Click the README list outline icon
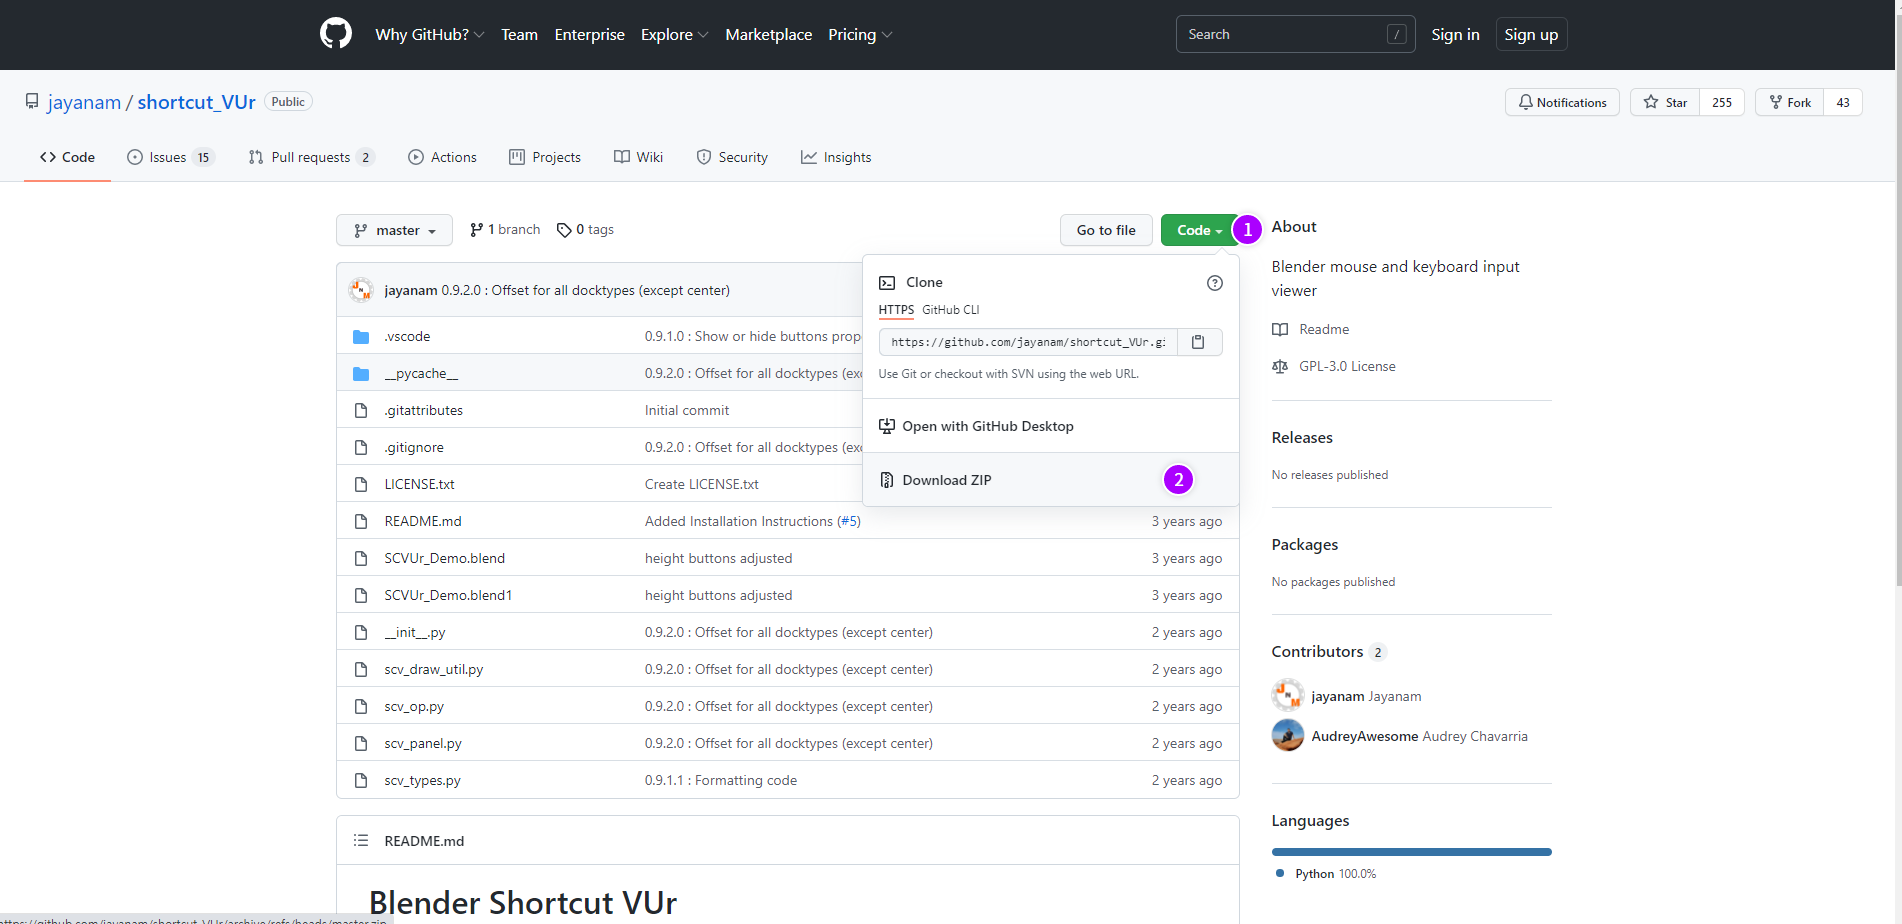 point(361,841)
